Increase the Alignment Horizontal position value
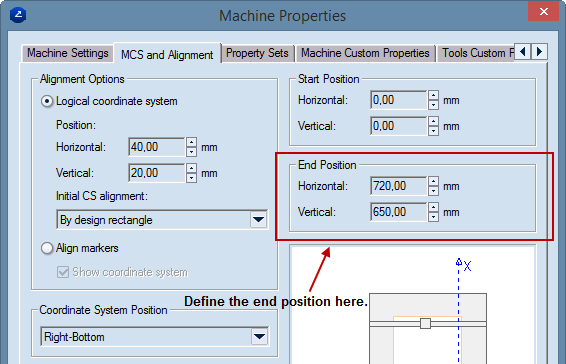566x364 pixels. click(x=192, y=142)
